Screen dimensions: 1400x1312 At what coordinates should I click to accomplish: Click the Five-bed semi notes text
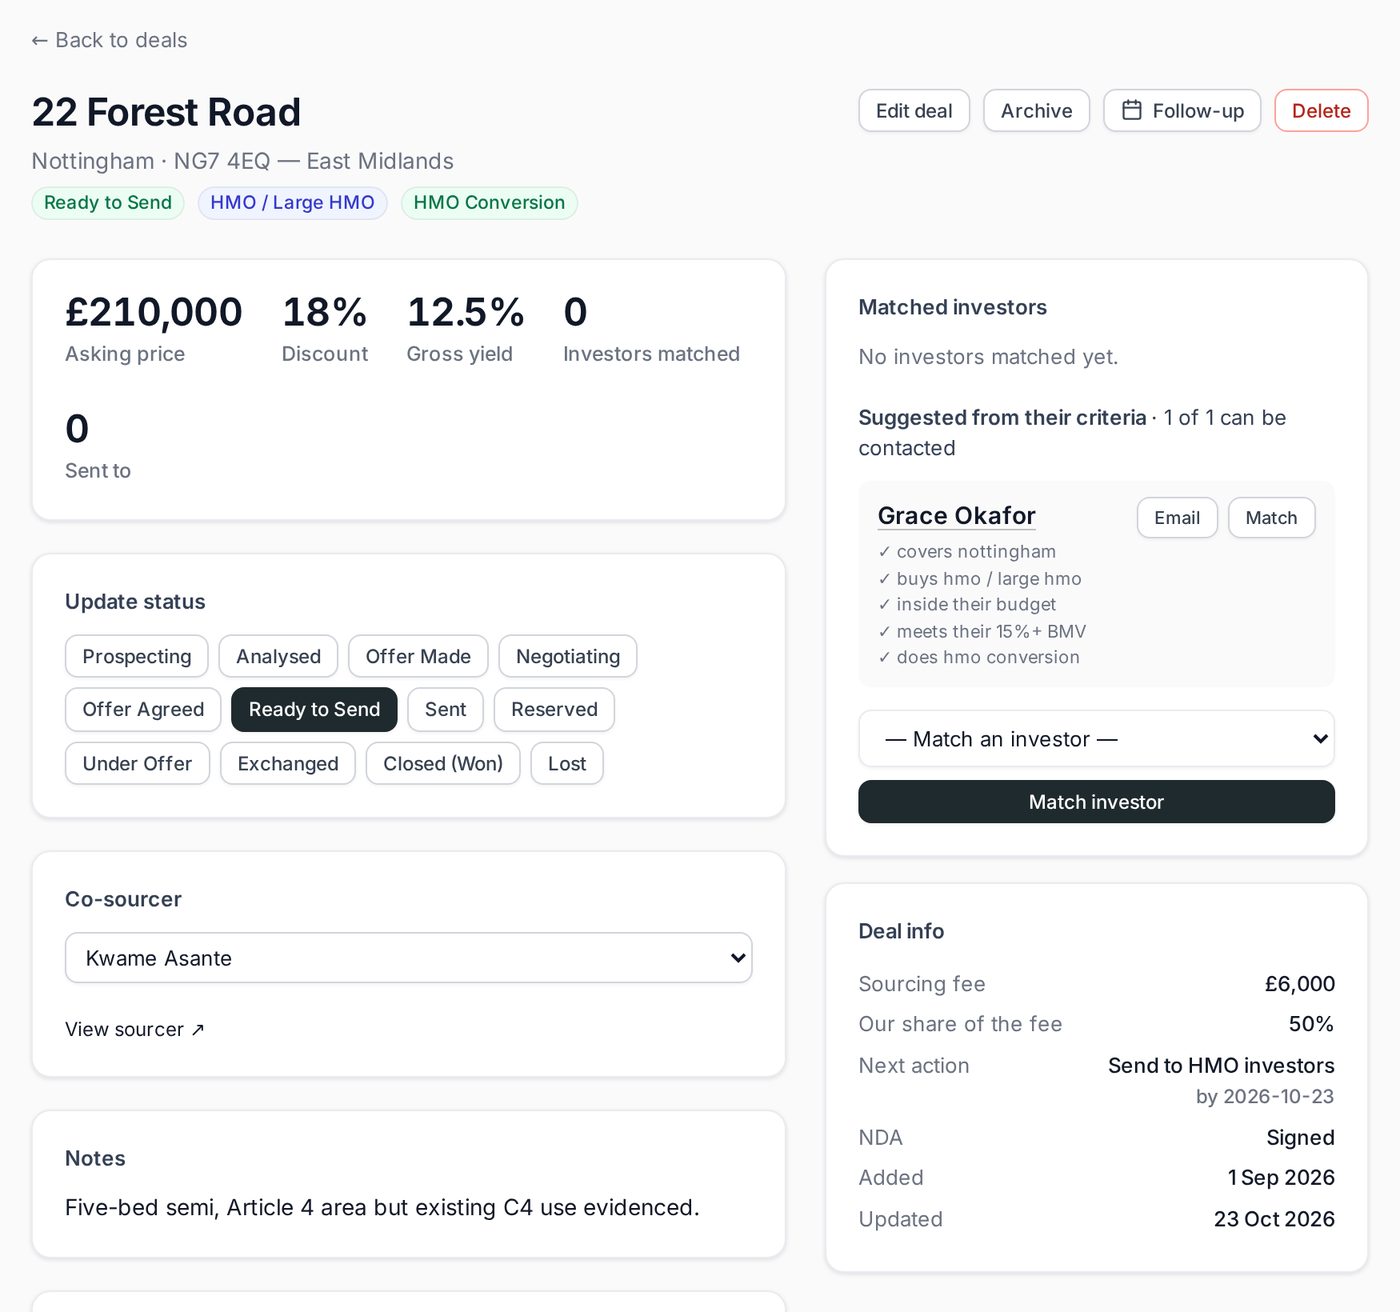tap(382, 1207)
